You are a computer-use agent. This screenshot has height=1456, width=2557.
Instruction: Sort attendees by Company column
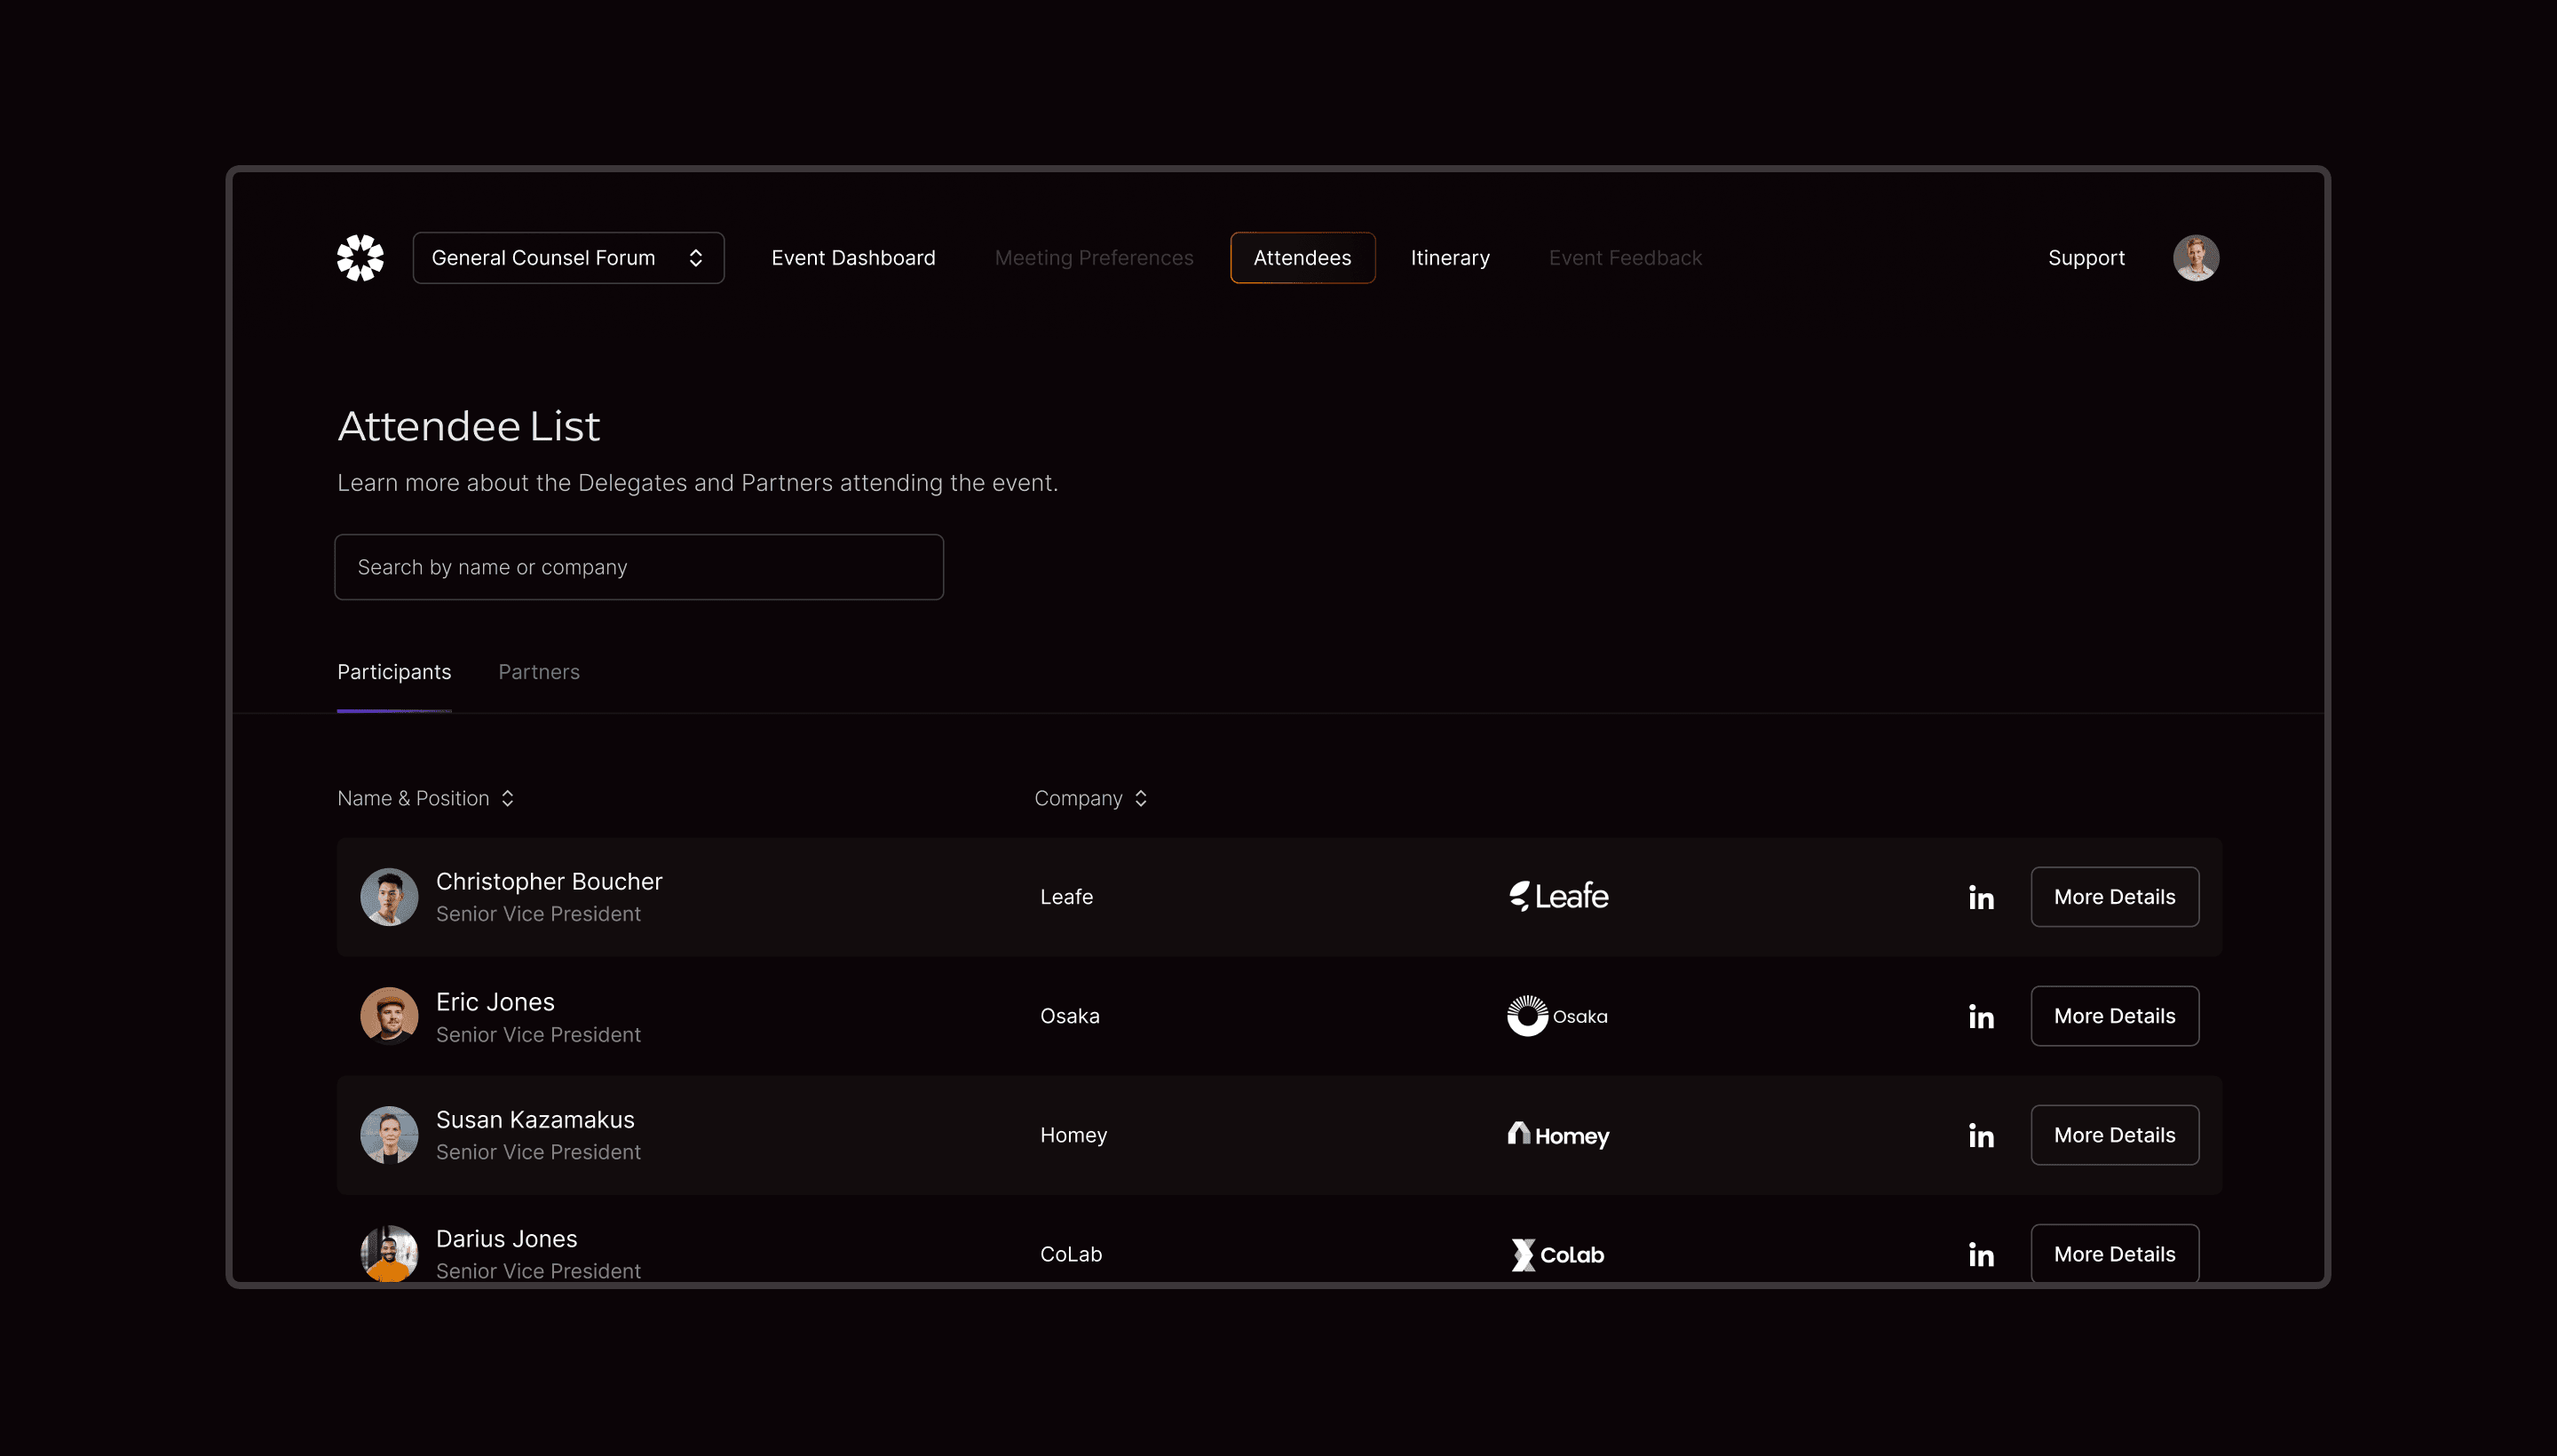(x=1090, y=798)
